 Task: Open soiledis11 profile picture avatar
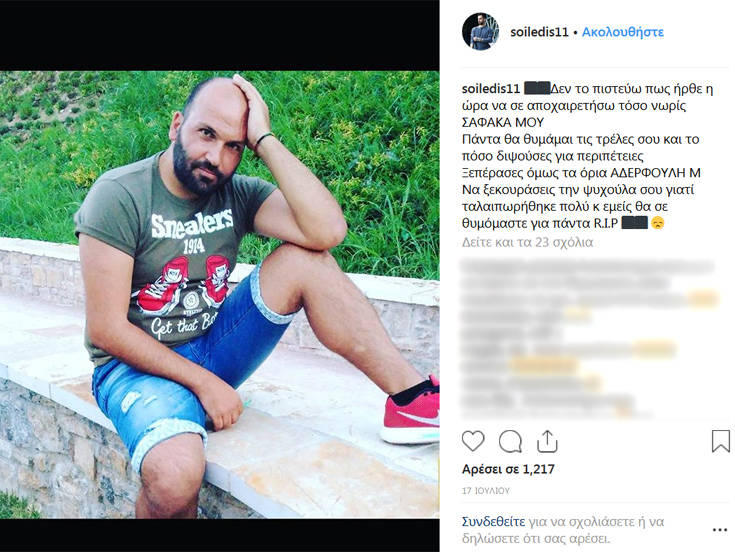(480, 31)
